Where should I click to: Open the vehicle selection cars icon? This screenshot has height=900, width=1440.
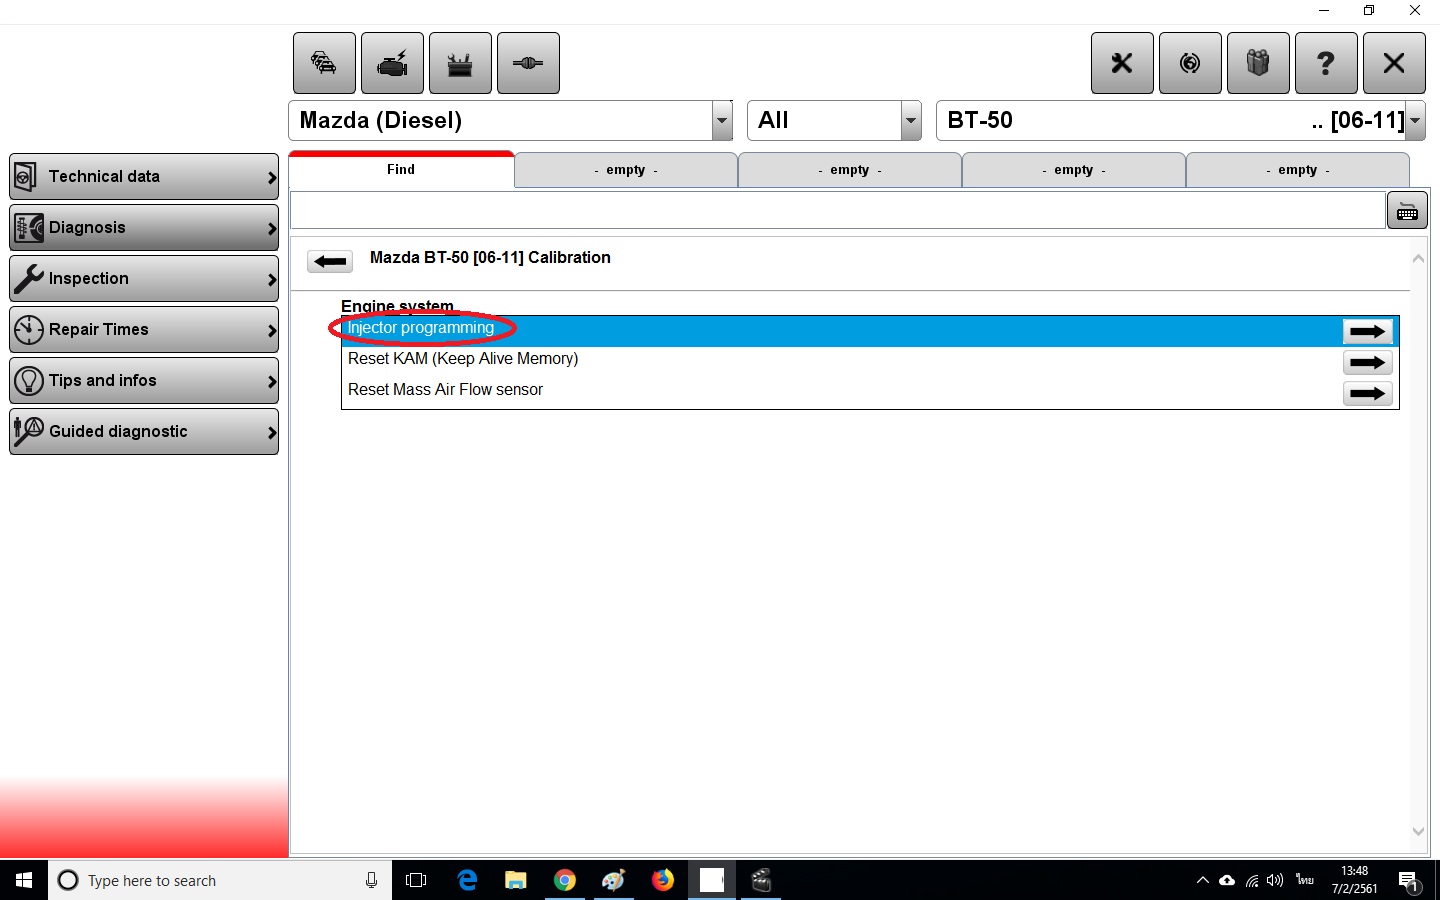324,63
